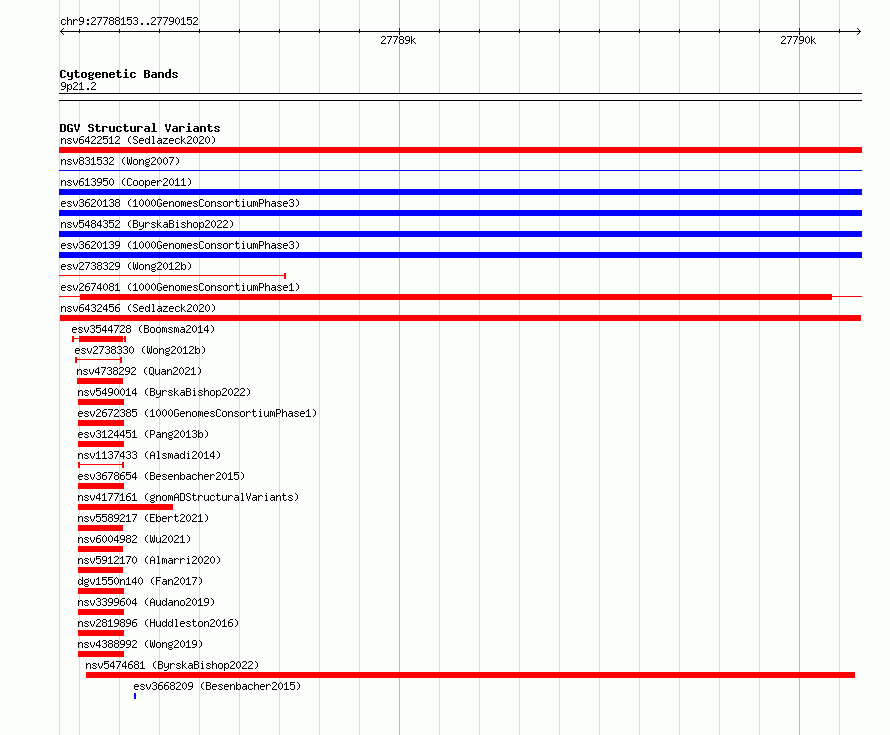Click the blue bar under esv3620139
This screenshot has height=735, width=890.
(460, 255)
